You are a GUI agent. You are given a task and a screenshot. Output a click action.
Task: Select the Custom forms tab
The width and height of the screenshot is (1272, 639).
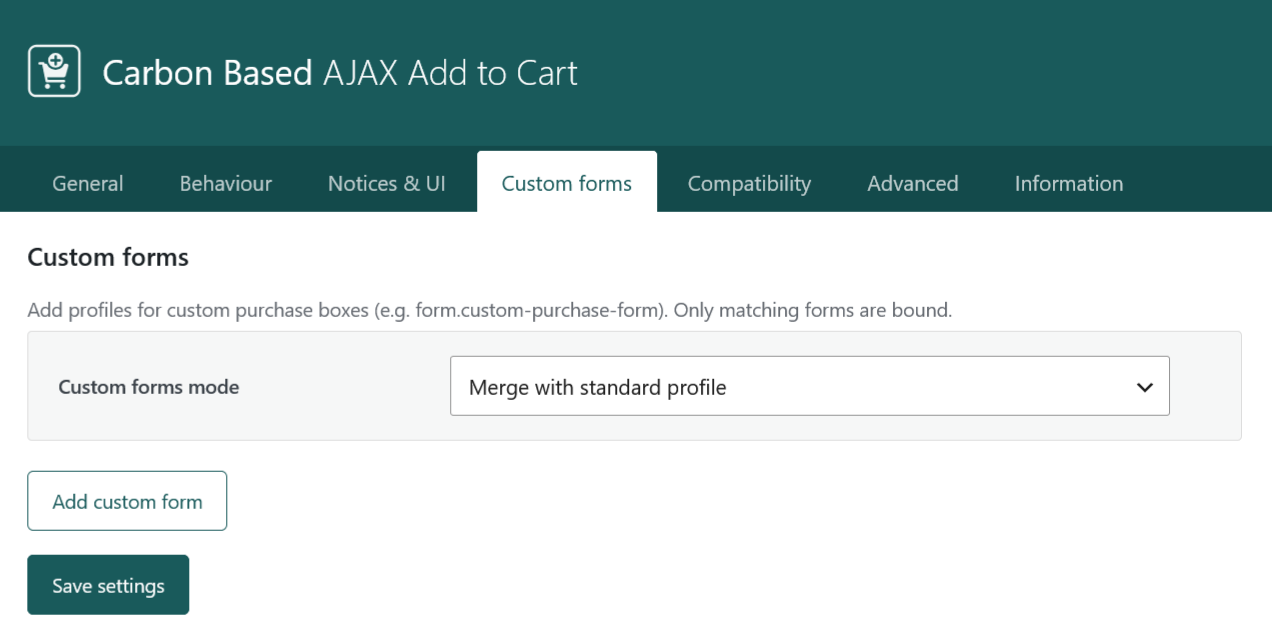click(567, 182)
